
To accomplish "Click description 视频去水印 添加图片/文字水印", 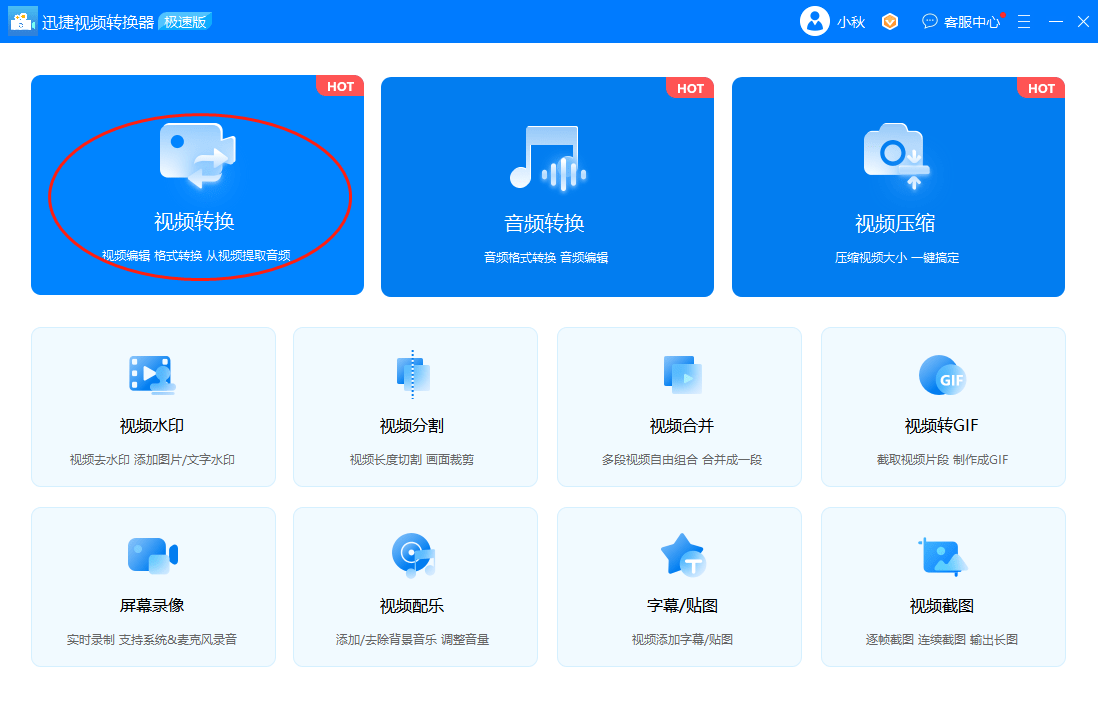I will [152, 460].
